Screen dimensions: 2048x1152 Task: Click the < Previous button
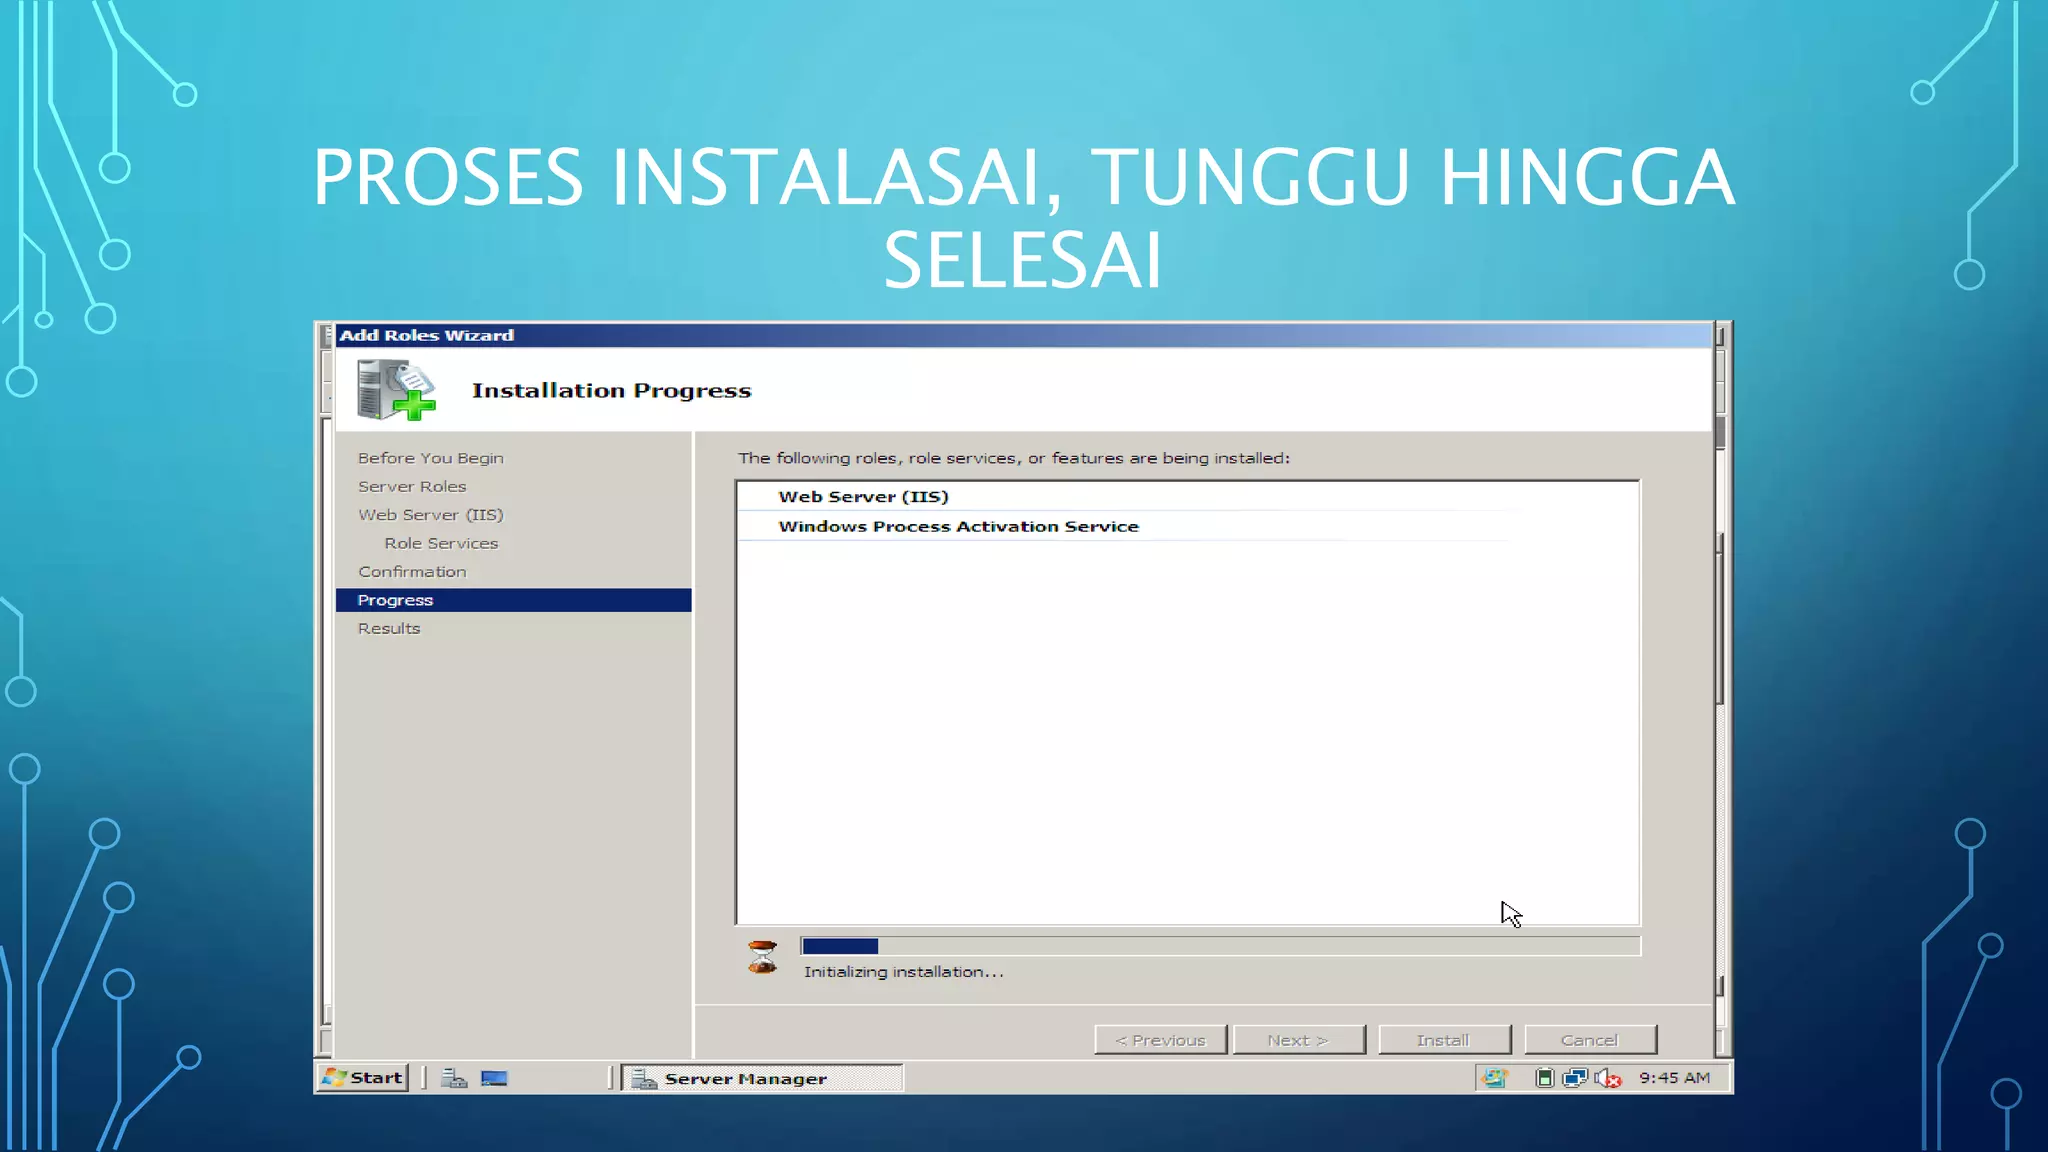point(1161,1040)
